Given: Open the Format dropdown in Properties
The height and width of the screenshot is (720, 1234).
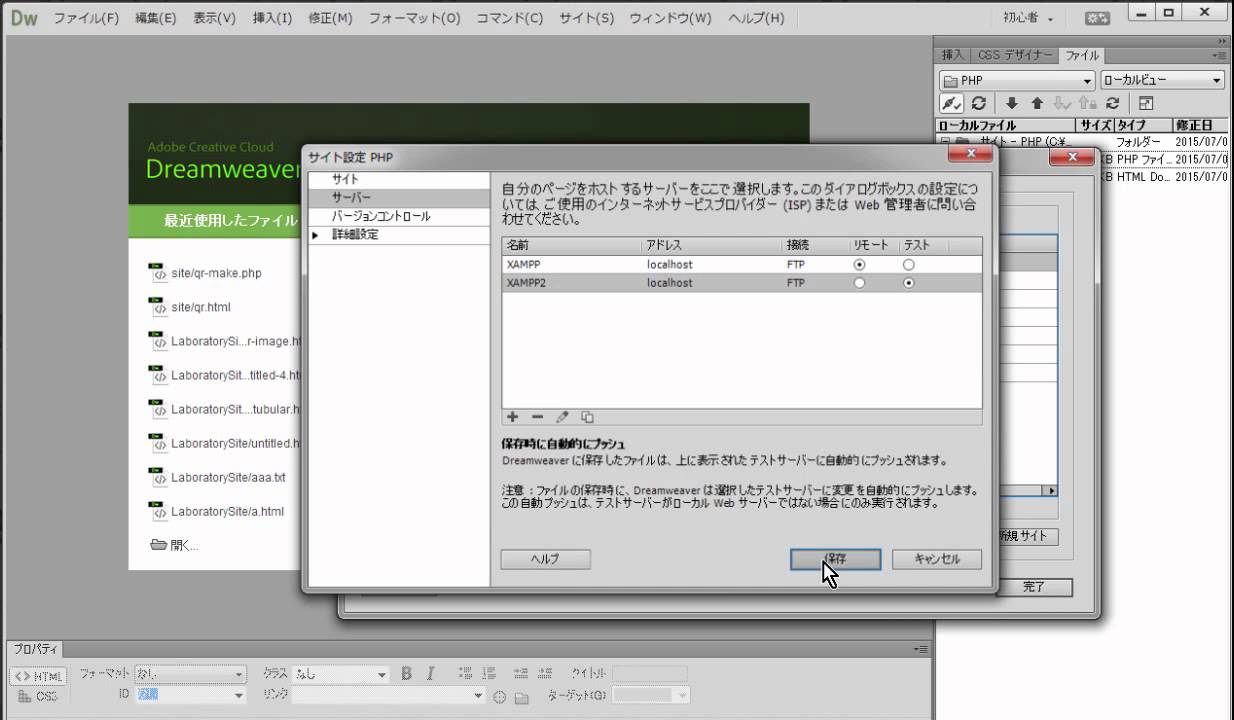Looking at the screenshot, I should click(x=190, y=674).
